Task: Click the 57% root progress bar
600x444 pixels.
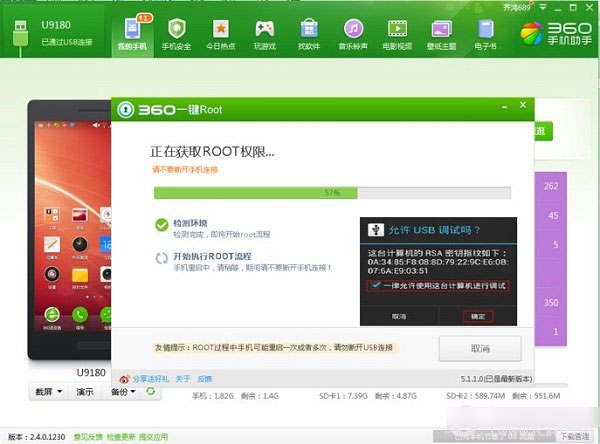Action: tap(332, 193)
